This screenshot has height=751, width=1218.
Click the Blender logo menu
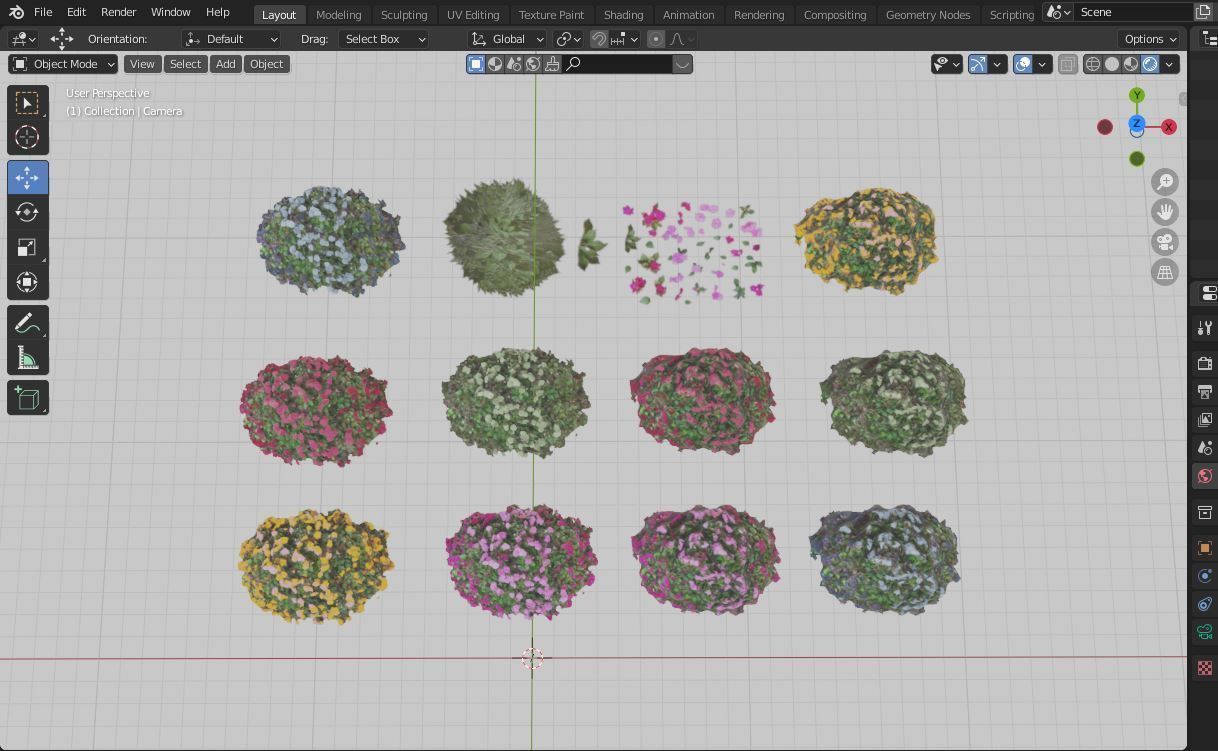point(16,12)
